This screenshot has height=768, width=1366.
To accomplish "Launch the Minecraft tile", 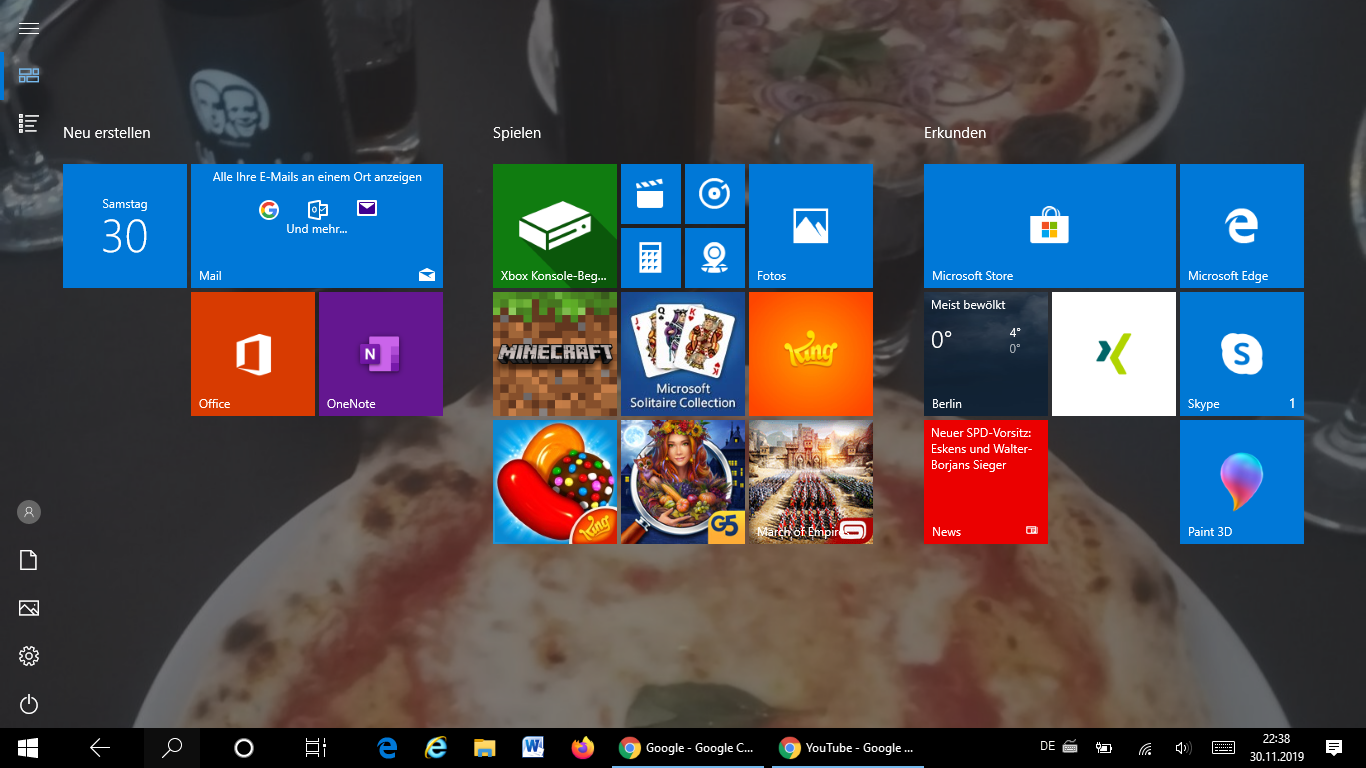I will (x=554, y=354).
